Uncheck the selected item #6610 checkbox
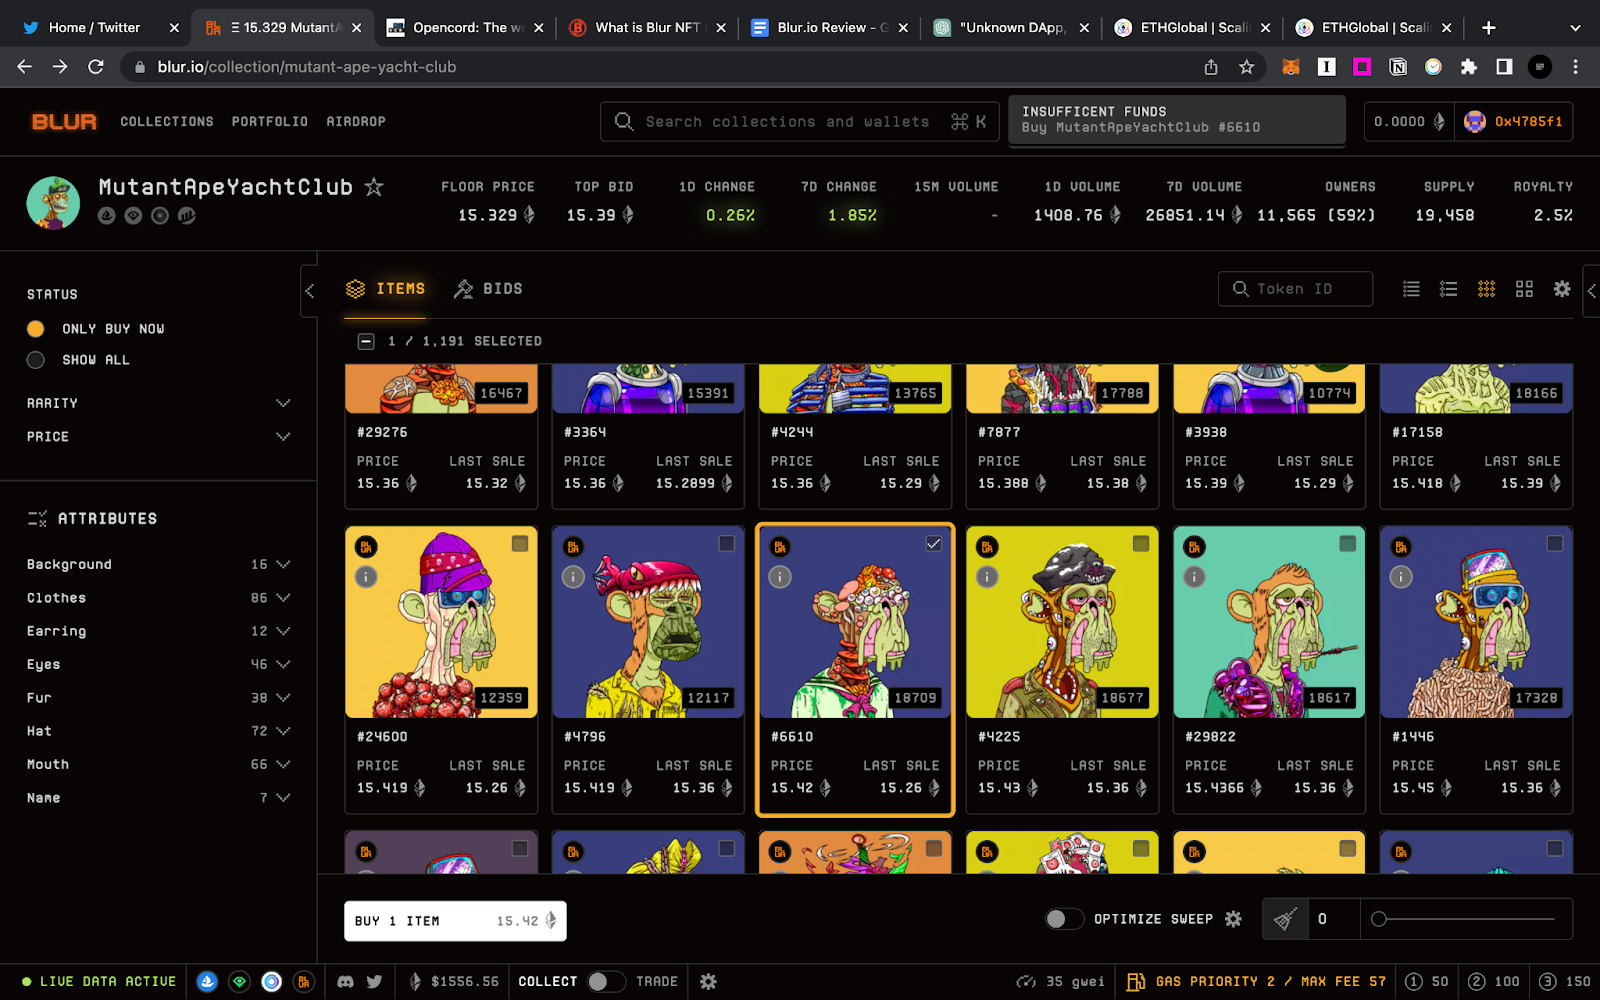 point(934,544)
